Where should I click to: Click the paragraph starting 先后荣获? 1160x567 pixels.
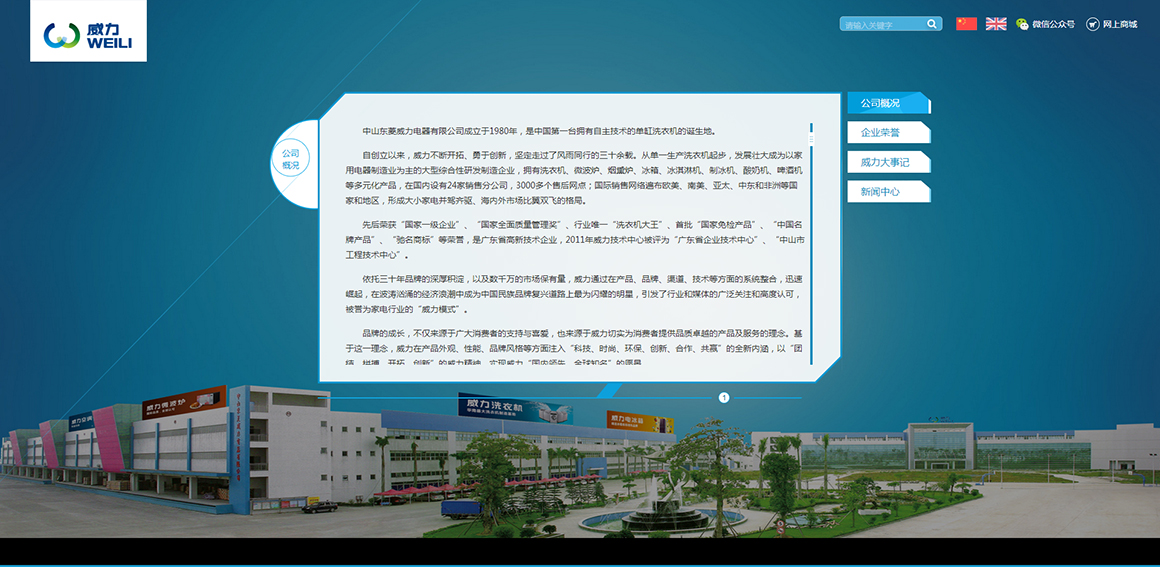coord(576,240)
